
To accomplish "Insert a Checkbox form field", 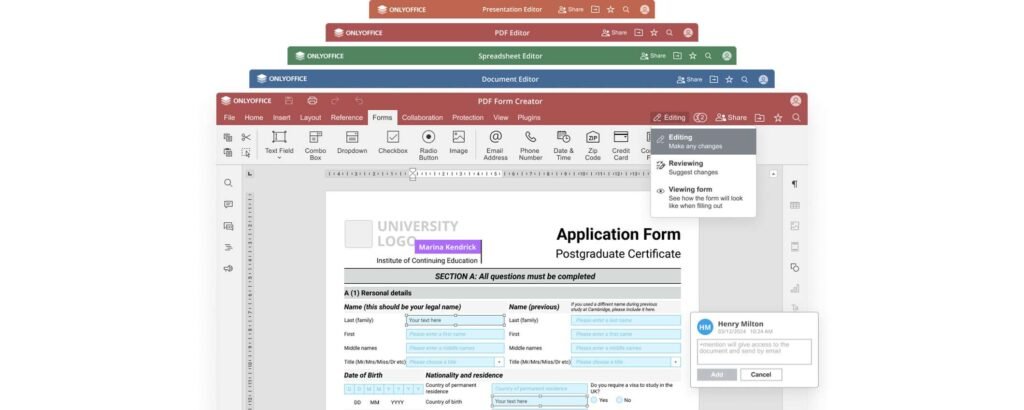I will tap(392, 143).
